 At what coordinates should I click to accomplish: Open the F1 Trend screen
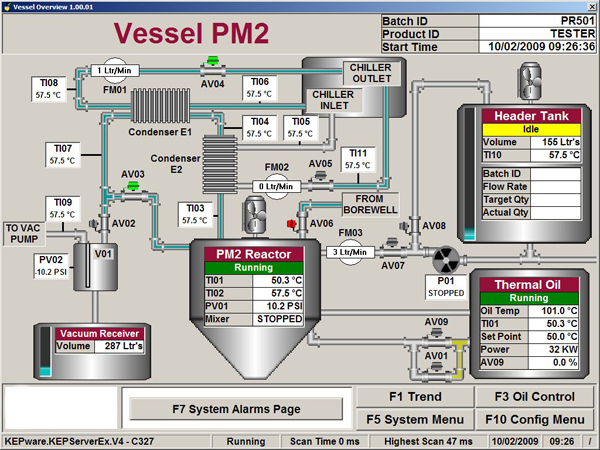[415, 397]
